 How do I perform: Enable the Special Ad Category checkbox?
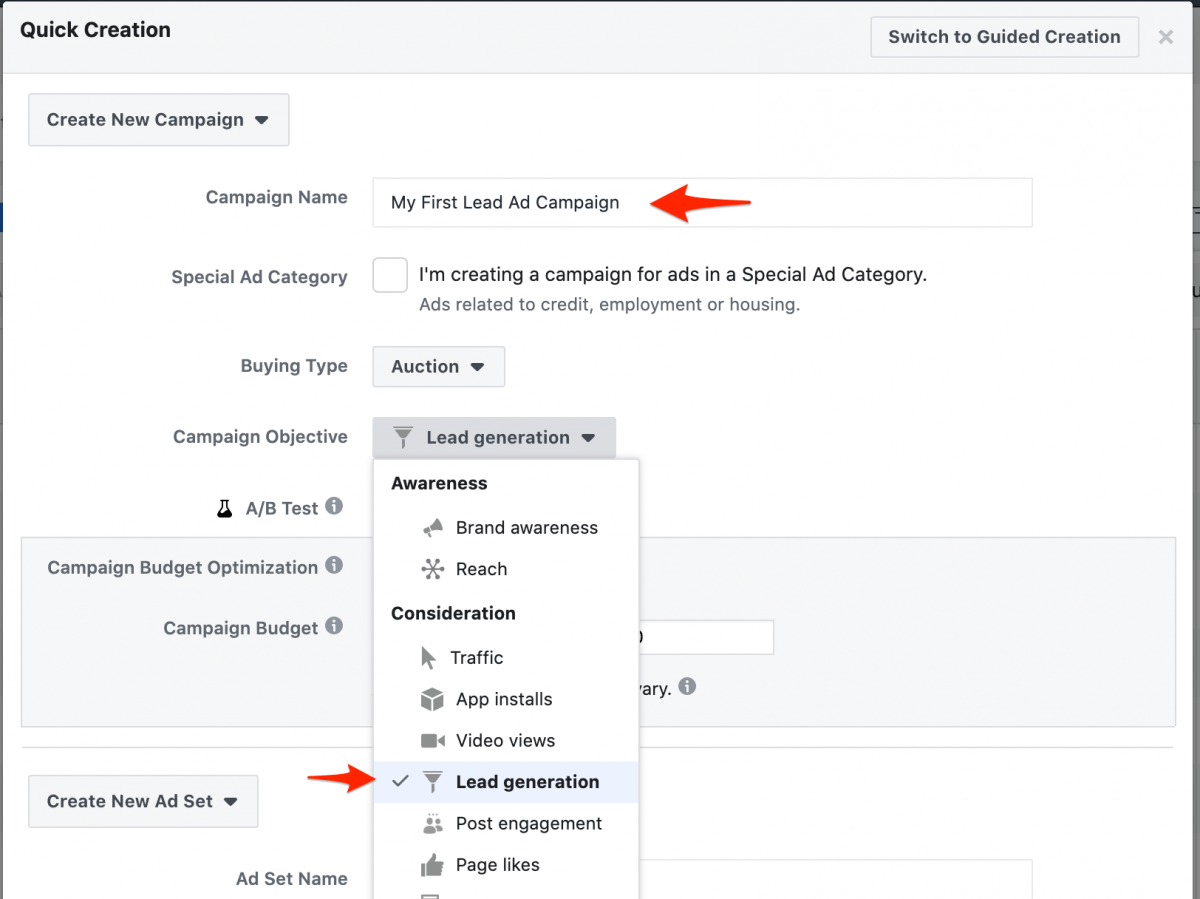point(390,275)
